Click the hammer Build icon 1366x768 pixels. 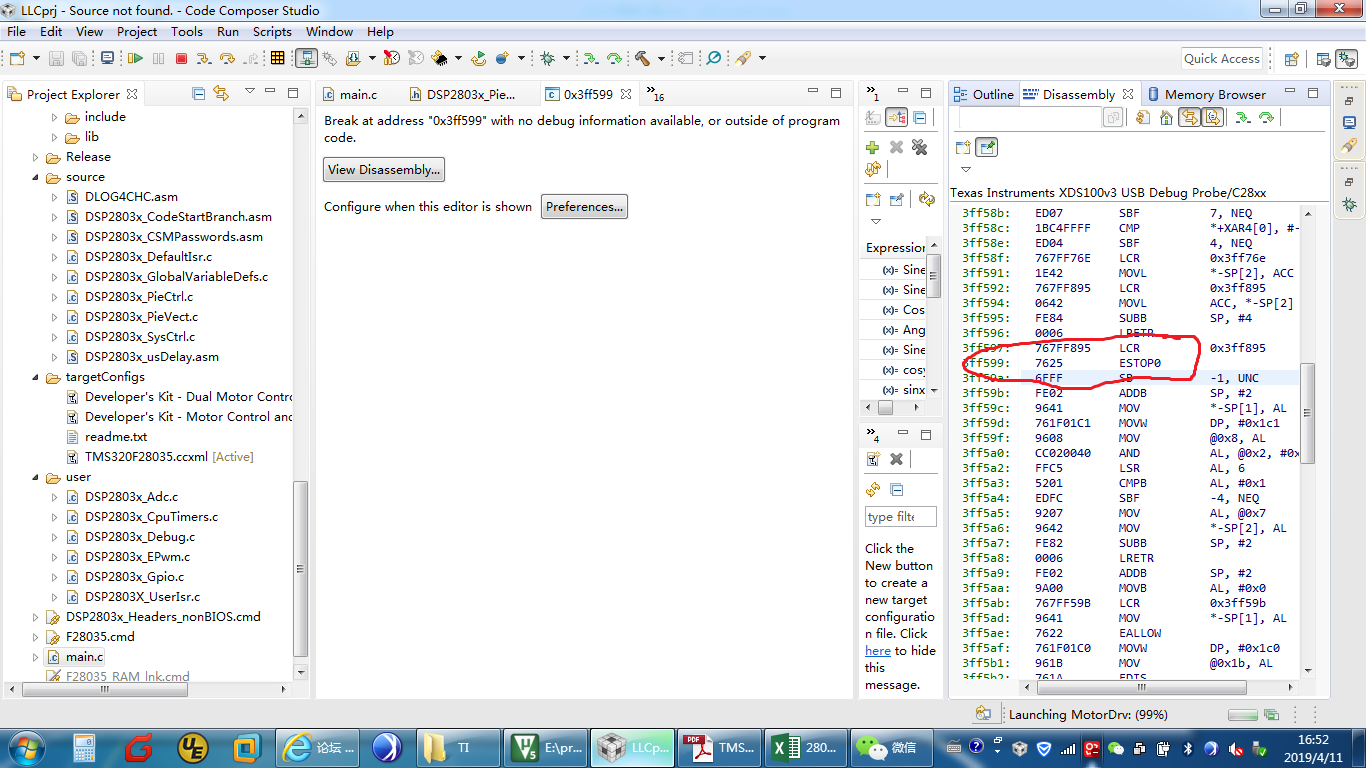(642, 58)
